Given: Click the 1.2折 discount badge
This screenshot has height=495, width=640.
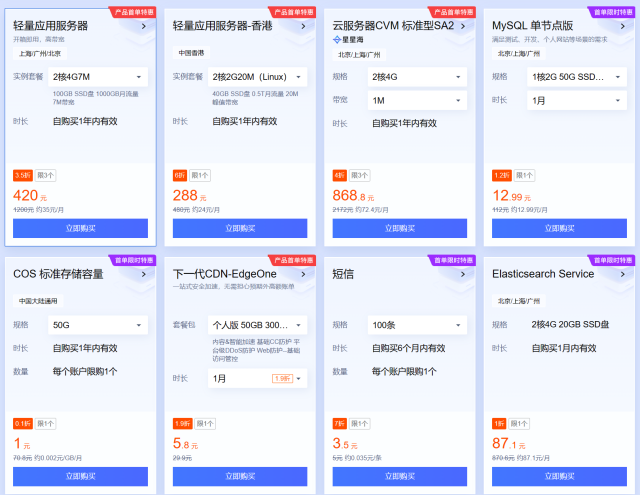Looking at the screenshot, I should click(502, 175).
